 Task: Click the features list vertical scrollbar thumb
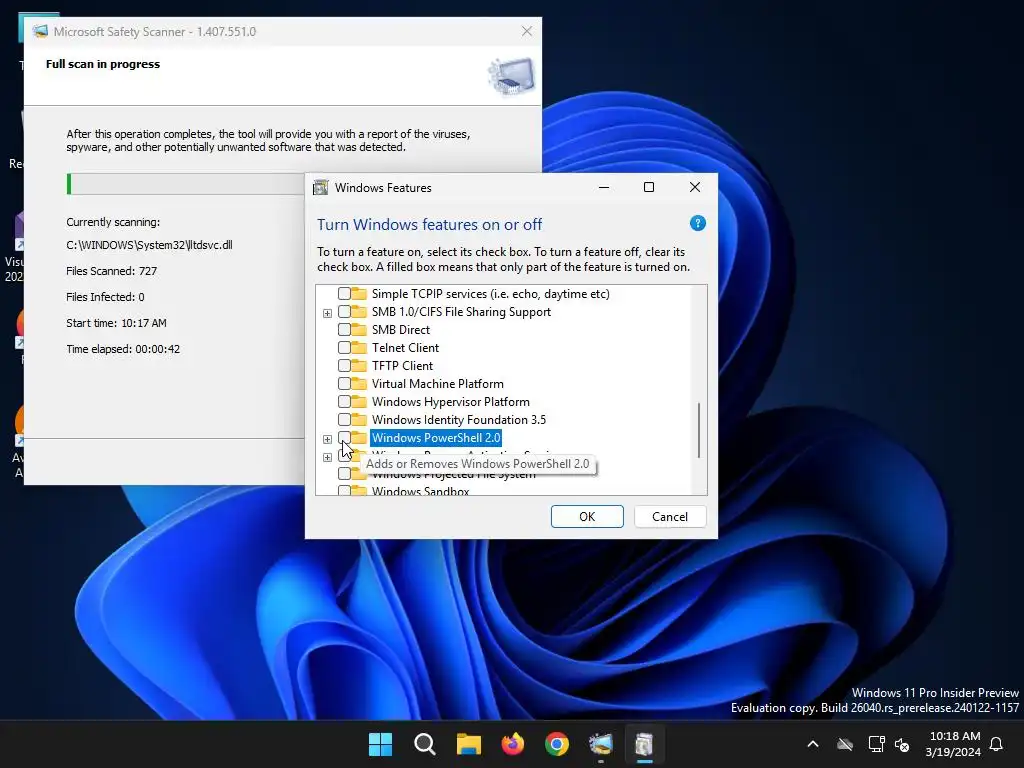click(x=699, y=430)
